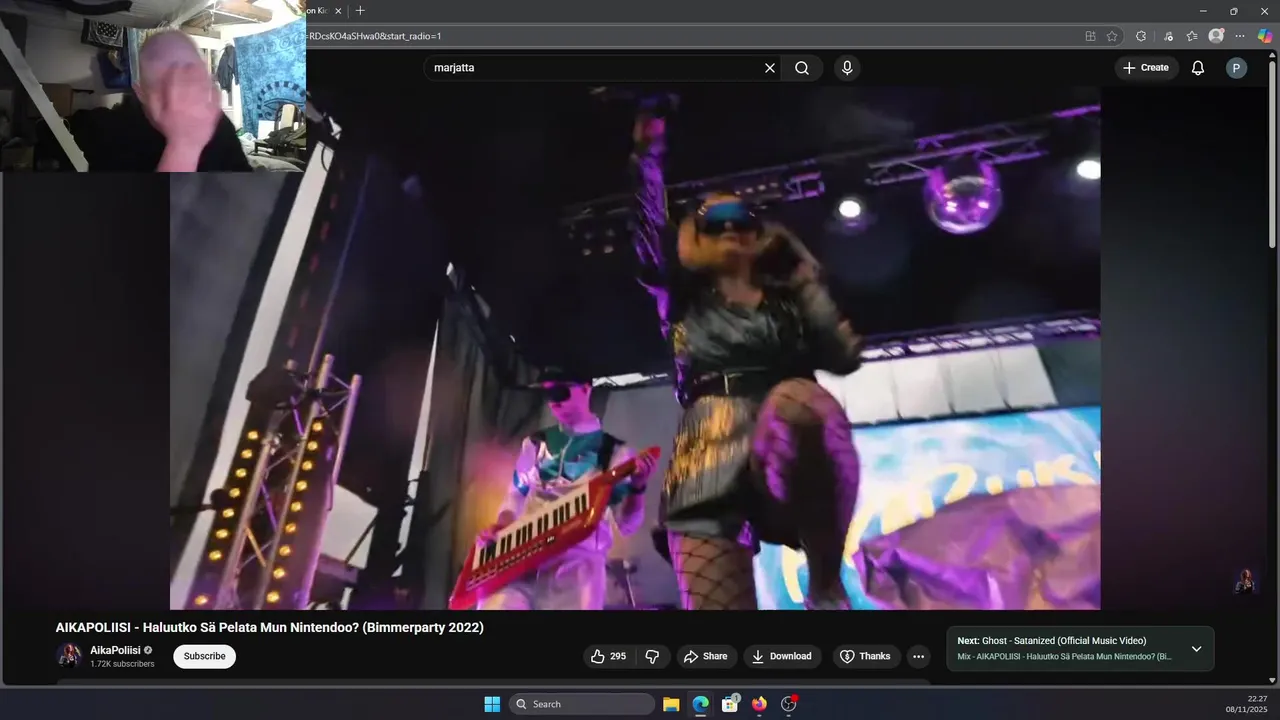Clear the YouTube search box text
Image resolution: width=1280 pixels, height=720 pixels.
[770, 68]
